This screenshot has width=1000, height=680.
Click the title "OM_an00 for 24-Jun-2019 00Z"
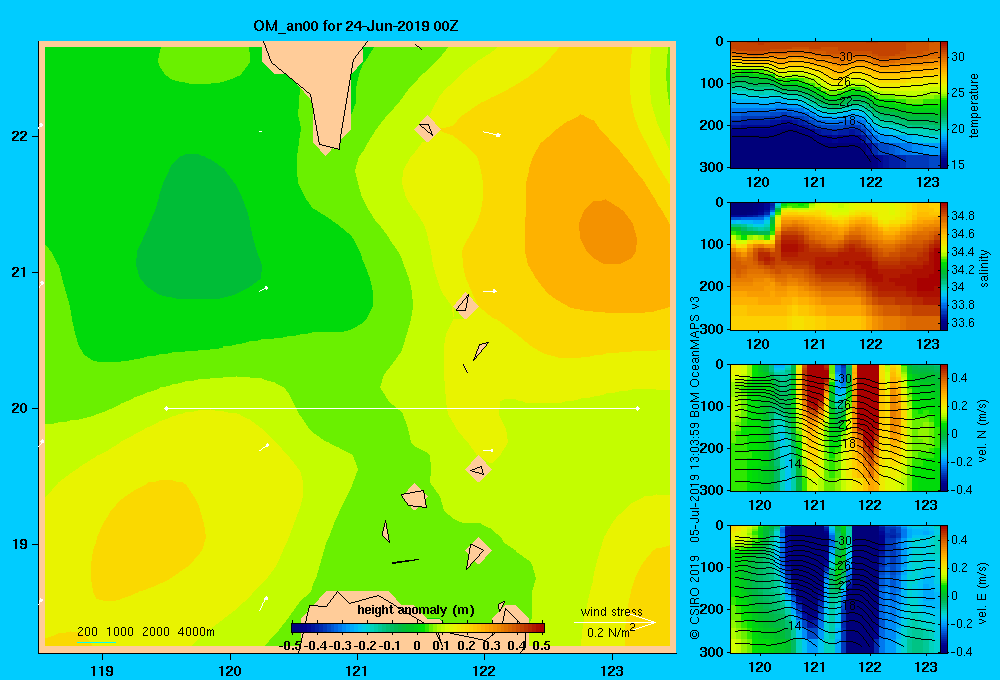(355, 26)
